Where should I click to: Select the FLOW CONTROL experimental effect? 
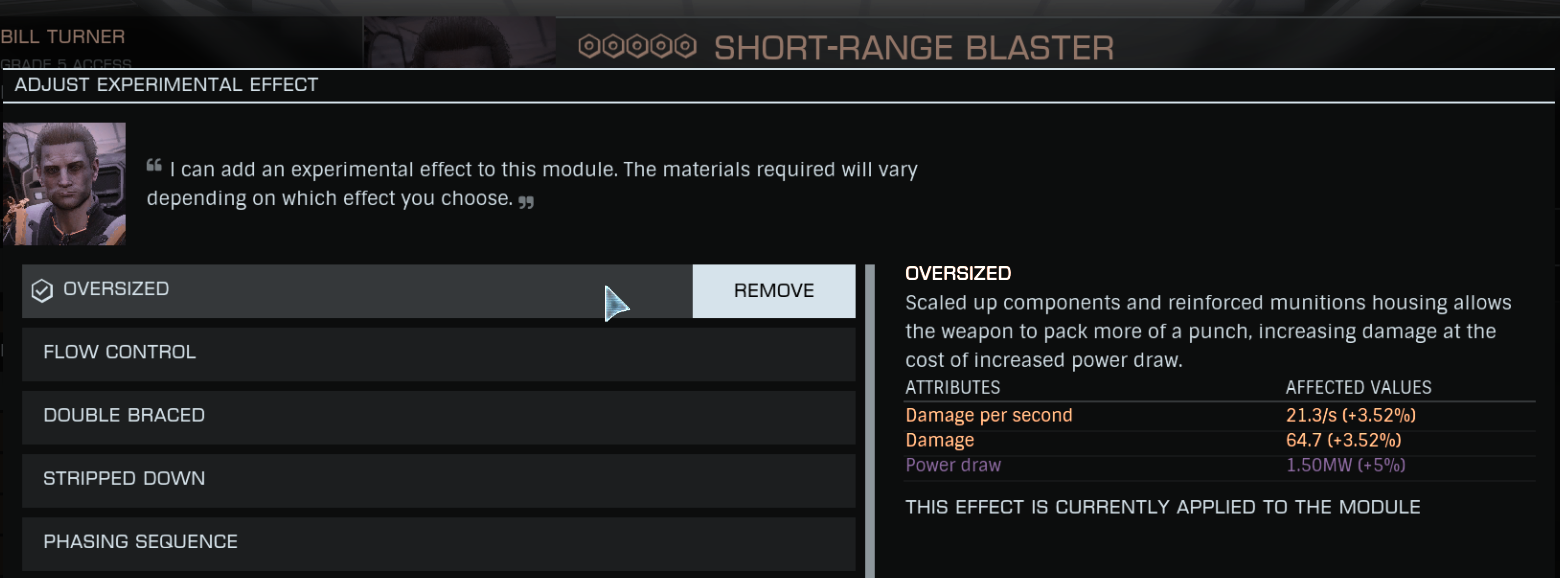coord(439,354)
